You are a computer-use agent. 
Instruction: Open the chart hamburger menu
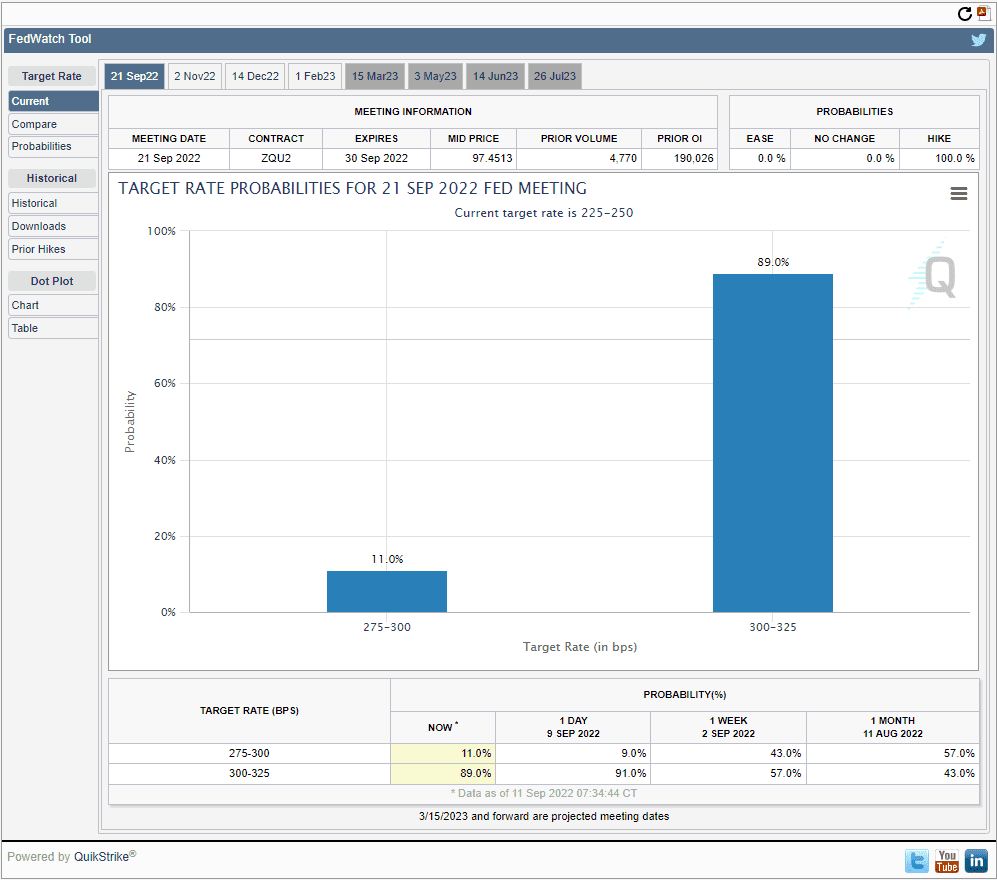[958, 194]
